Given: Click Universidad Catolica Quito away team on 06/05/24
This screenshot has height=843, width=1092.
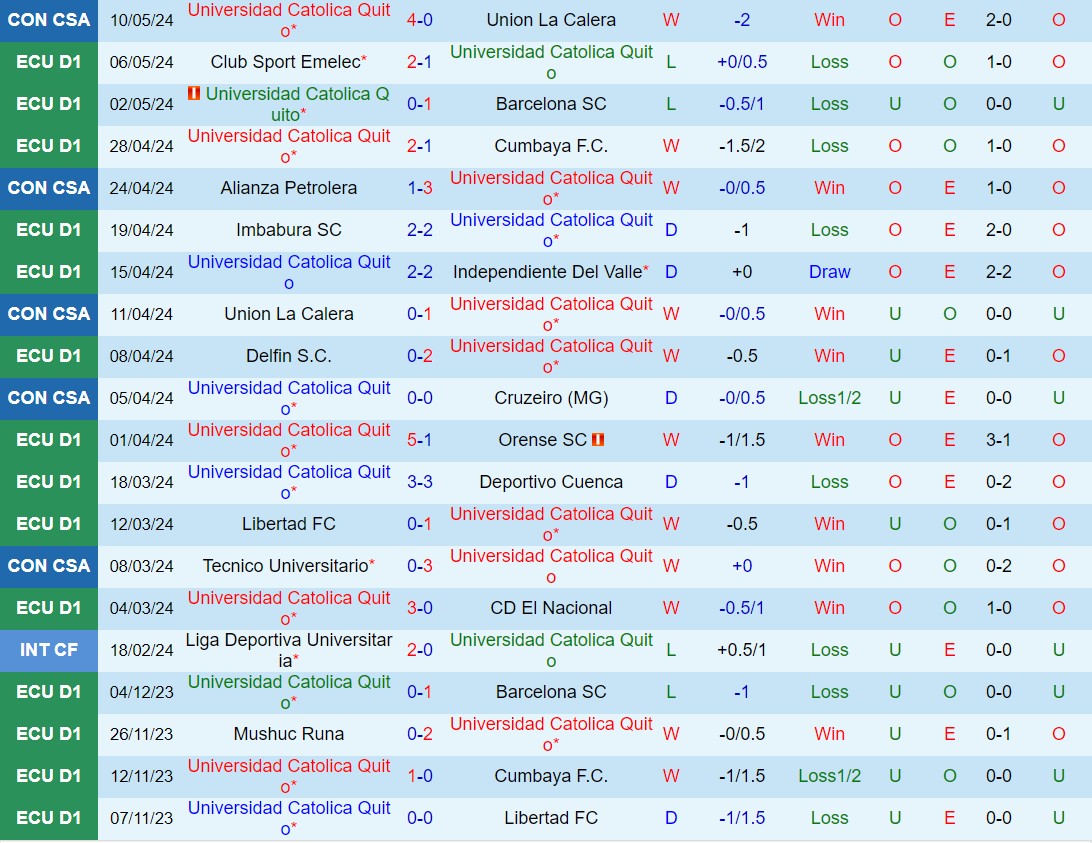Looking at the screenshot, I should click(551, 62).
